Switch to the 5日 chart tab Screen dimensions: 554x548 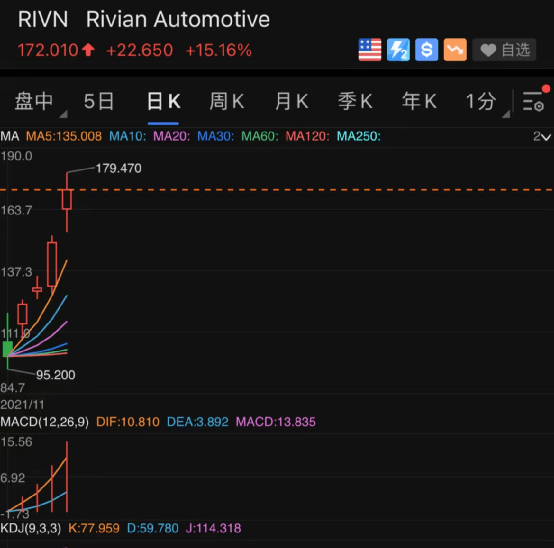[99, 101]
